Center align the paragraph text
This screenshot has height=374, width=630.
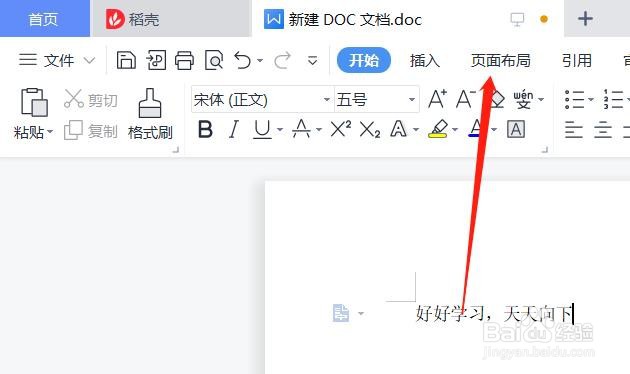pyautogui.click(x=603, y=130)
